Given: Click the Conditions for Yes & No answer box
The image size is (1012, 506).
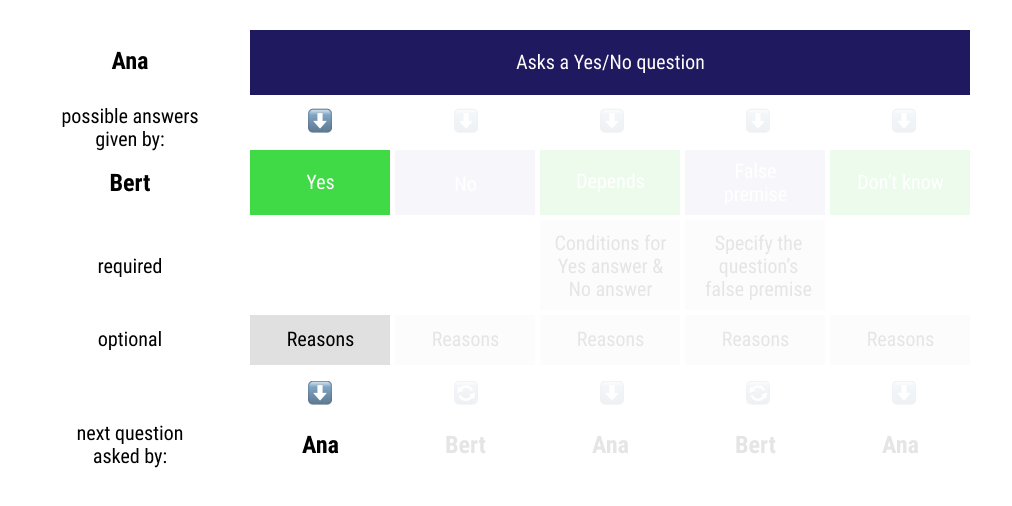Looking at the screenshot, I should [x=610, y=266].
